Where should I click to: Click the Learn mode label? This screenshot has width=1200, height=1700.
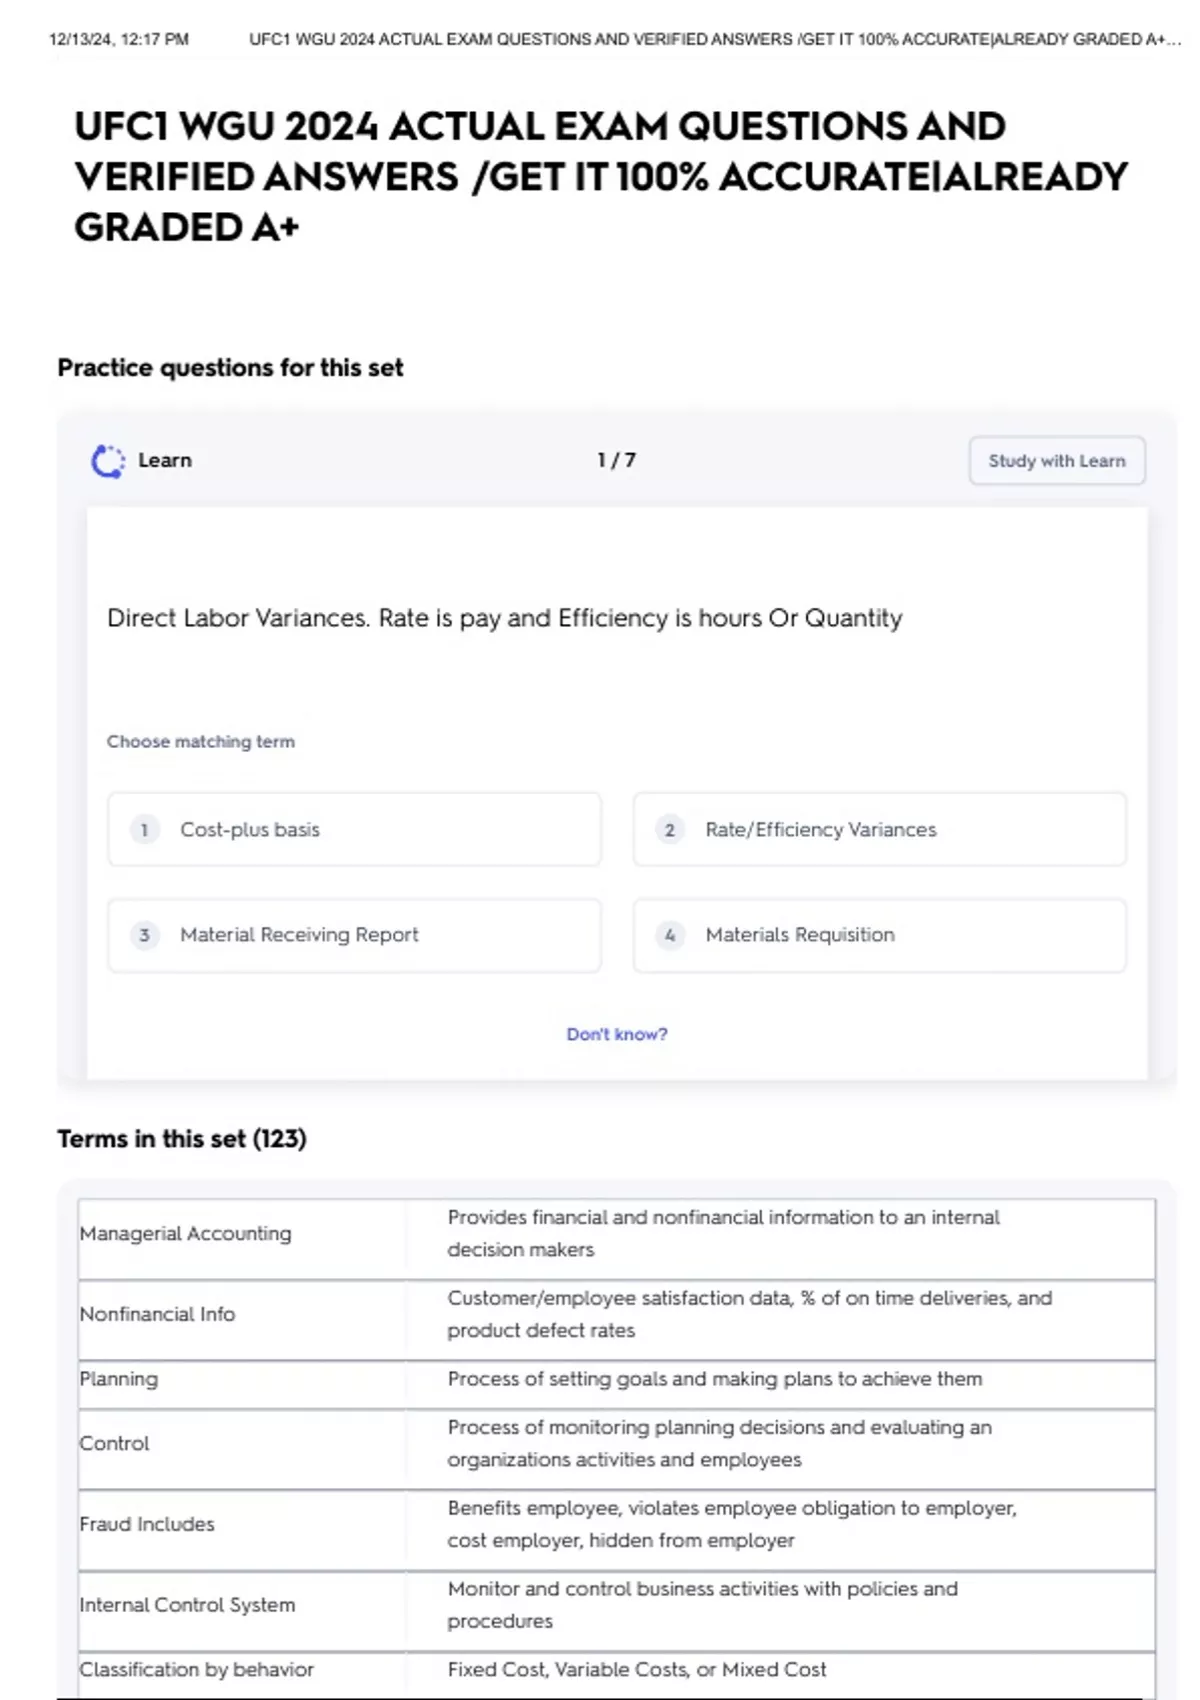165,461
